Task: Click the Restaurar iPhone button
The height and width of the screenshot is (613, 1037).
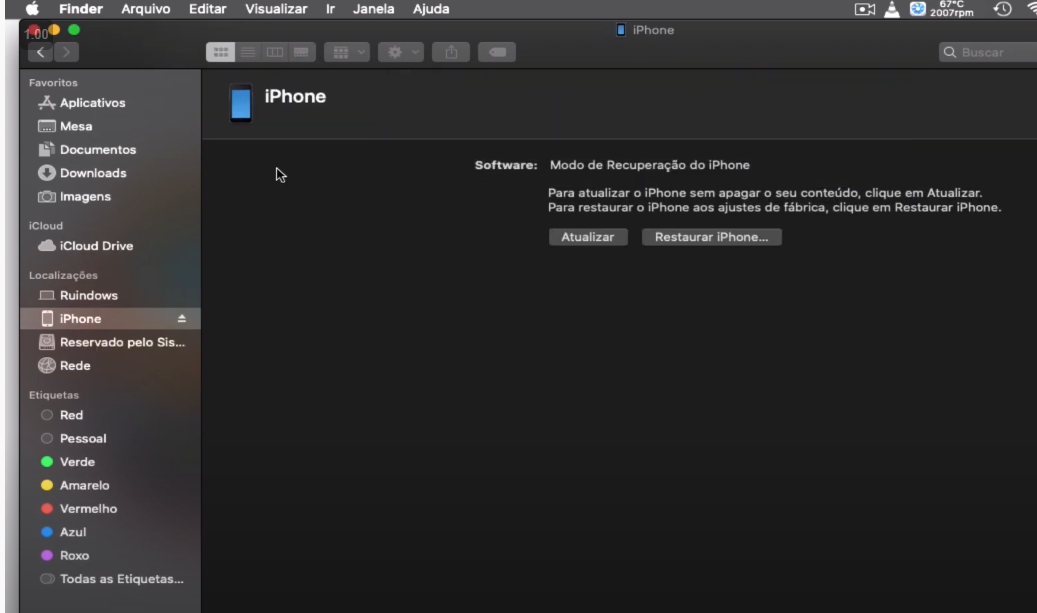Action: (x=711, y=237)
